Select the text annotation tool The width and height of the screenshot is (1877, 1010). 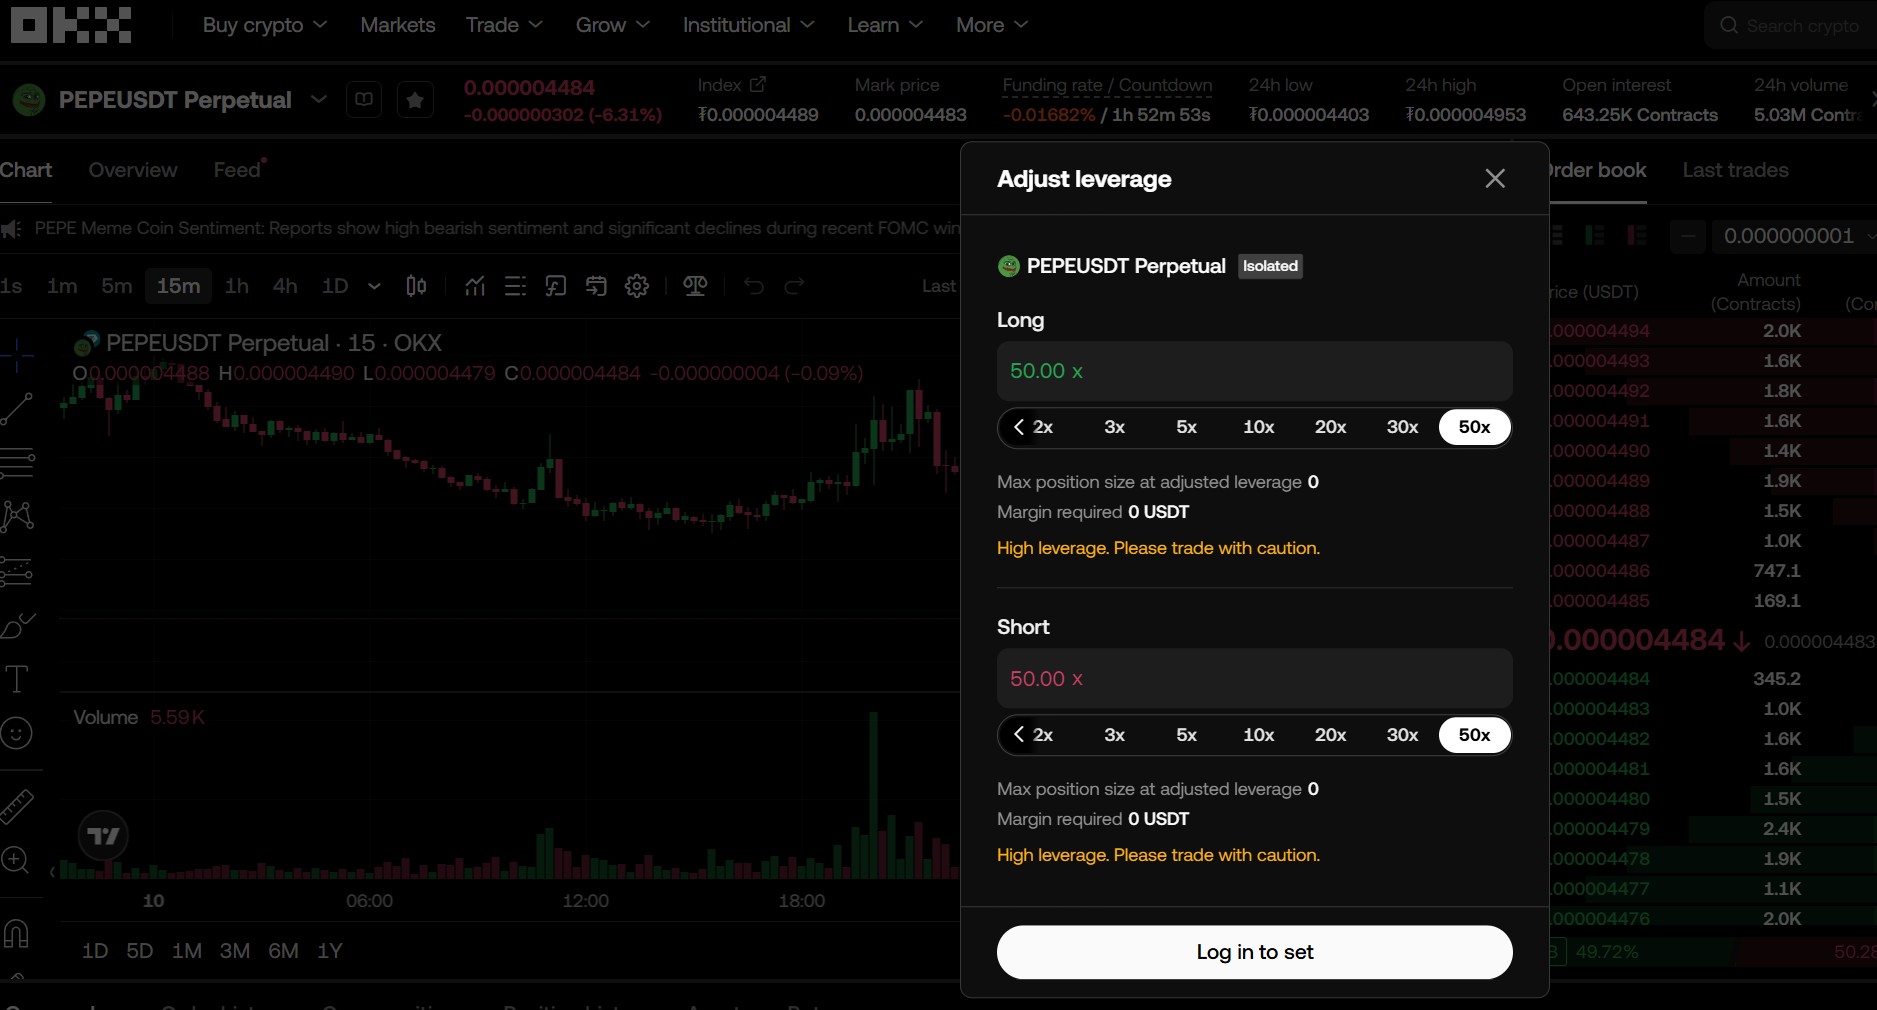point(17,679)
